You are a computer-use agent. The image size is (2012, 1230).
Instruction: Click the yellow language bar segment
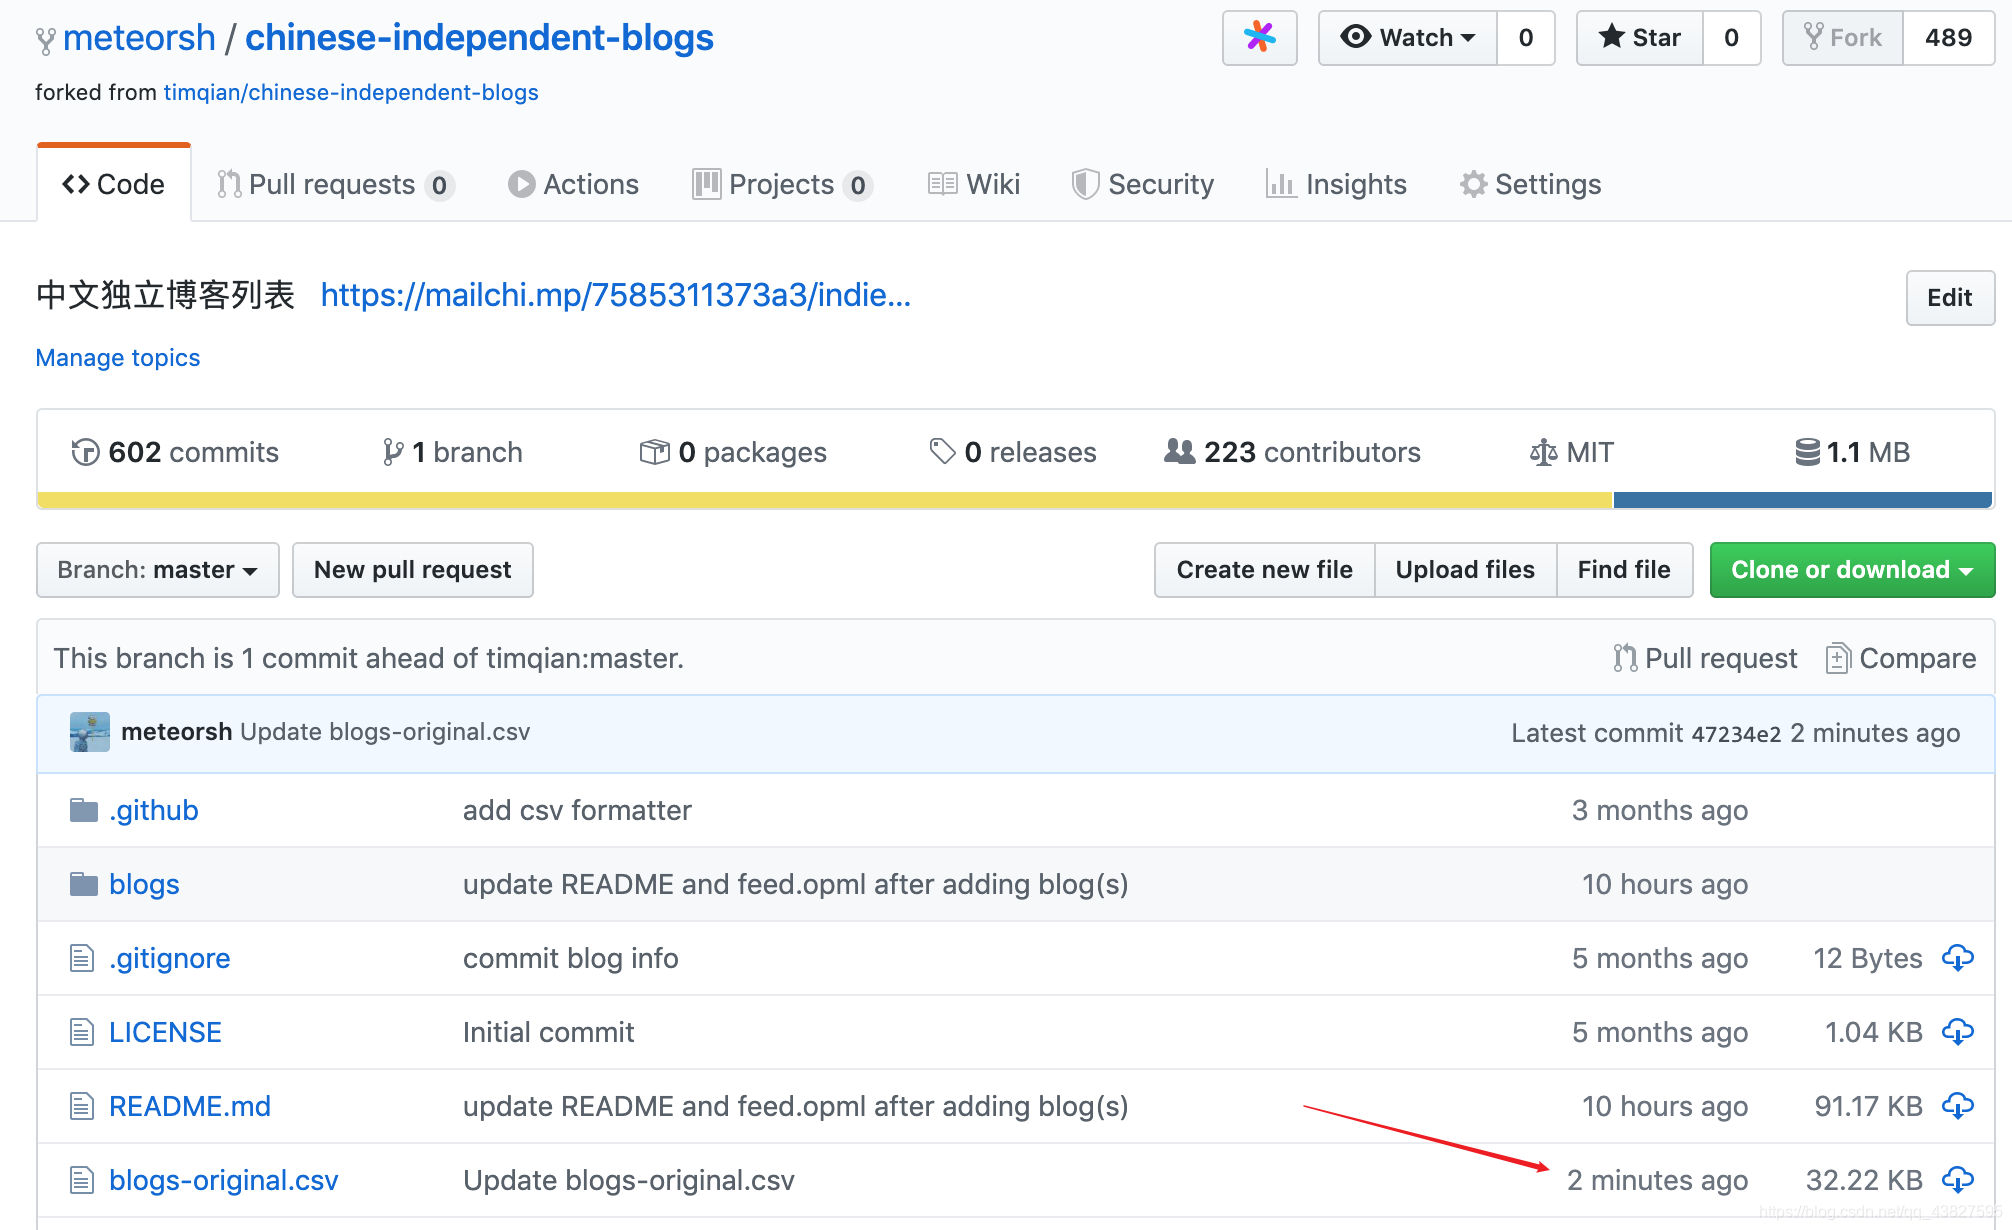pos(825,500)
